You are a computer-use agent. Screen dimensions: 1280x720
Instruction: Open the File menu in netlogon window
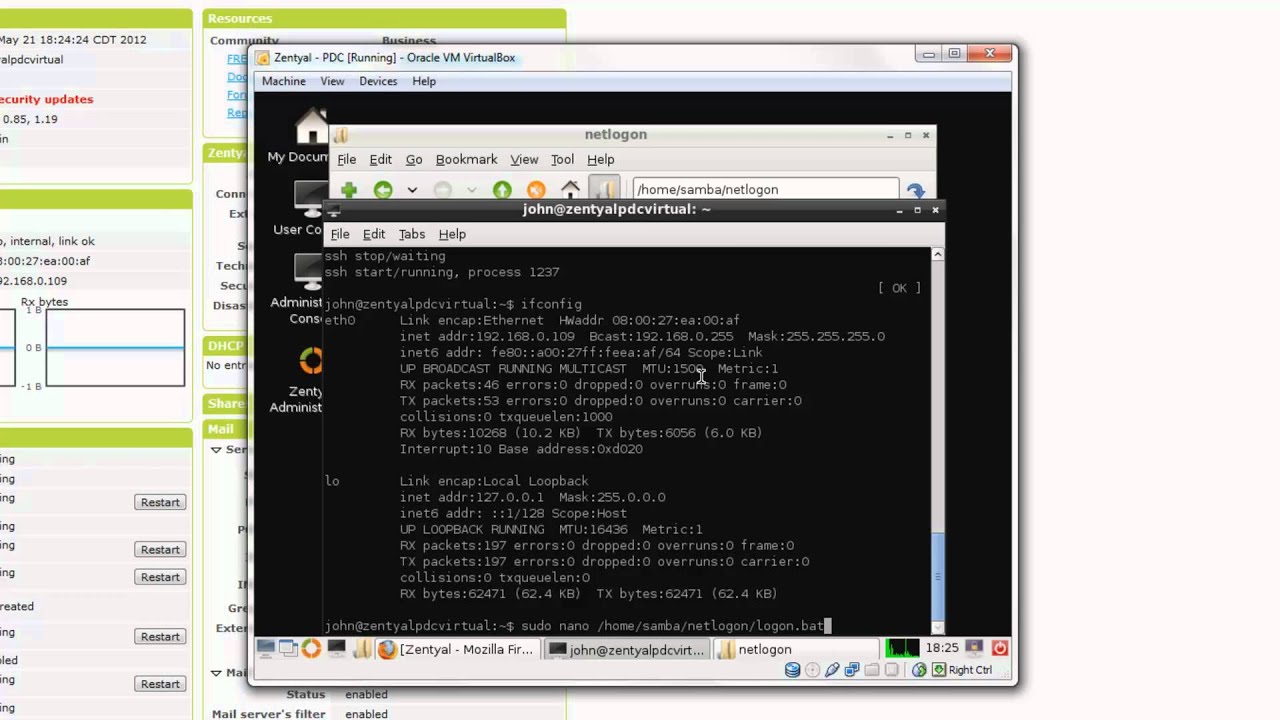(347, 159)
